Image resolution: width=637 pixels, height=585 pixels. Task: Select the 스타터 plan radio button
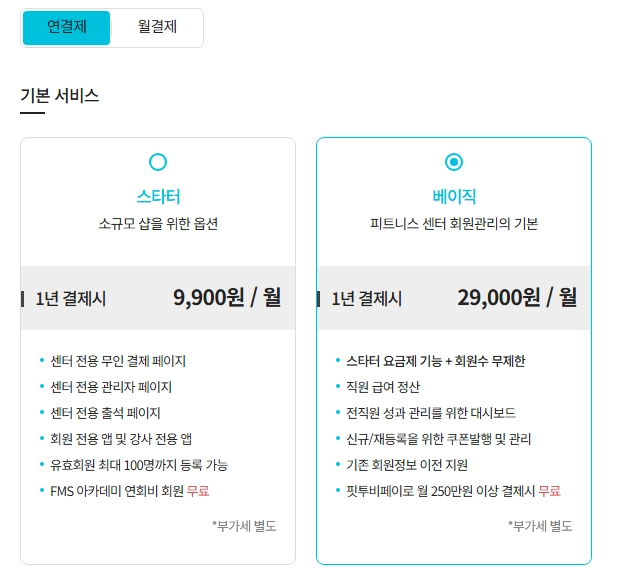pos(158,162)
